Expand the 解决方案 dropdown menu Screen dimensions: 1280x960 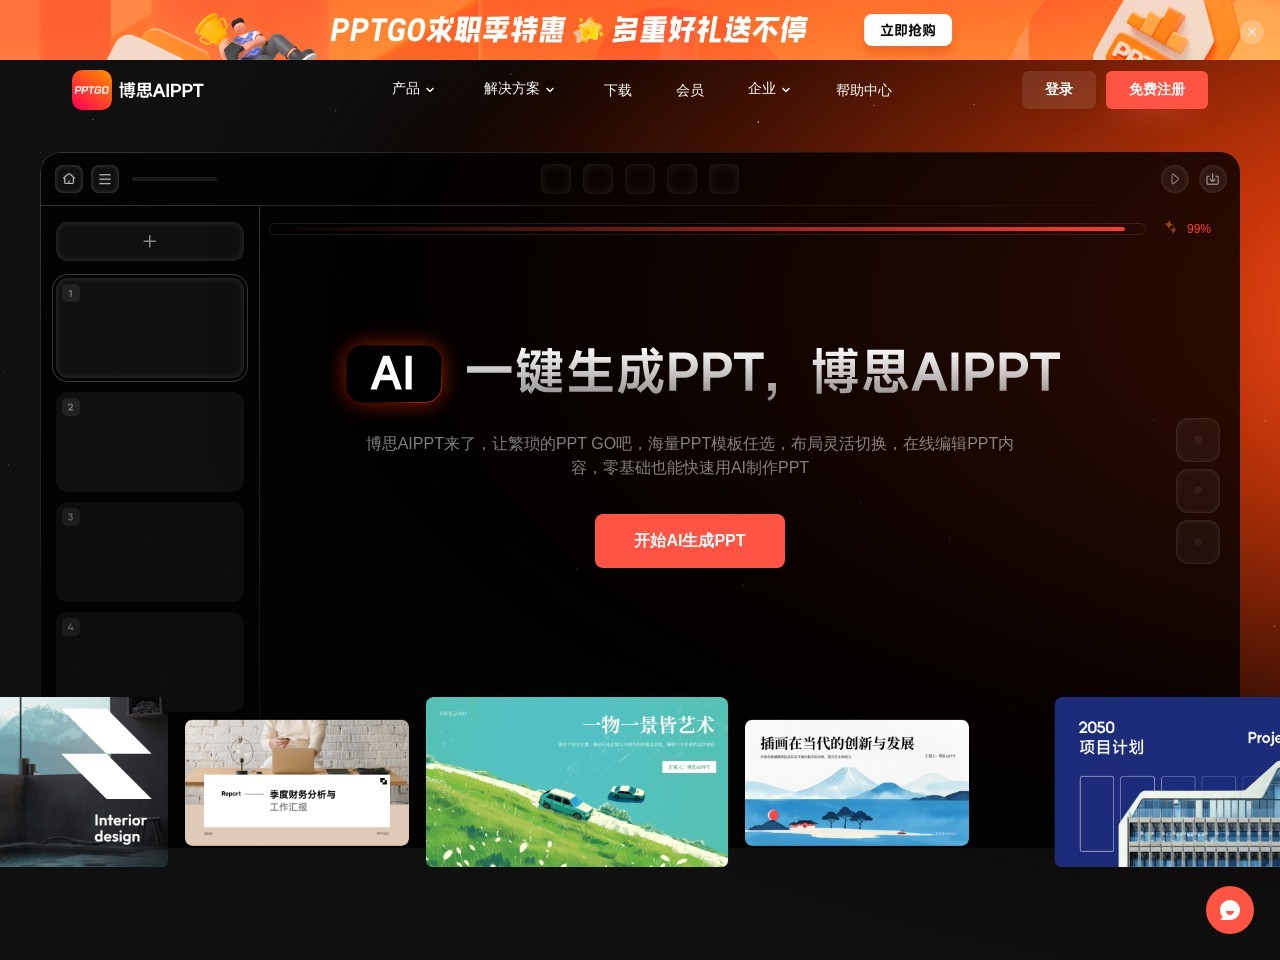click(x=518, y=89)
